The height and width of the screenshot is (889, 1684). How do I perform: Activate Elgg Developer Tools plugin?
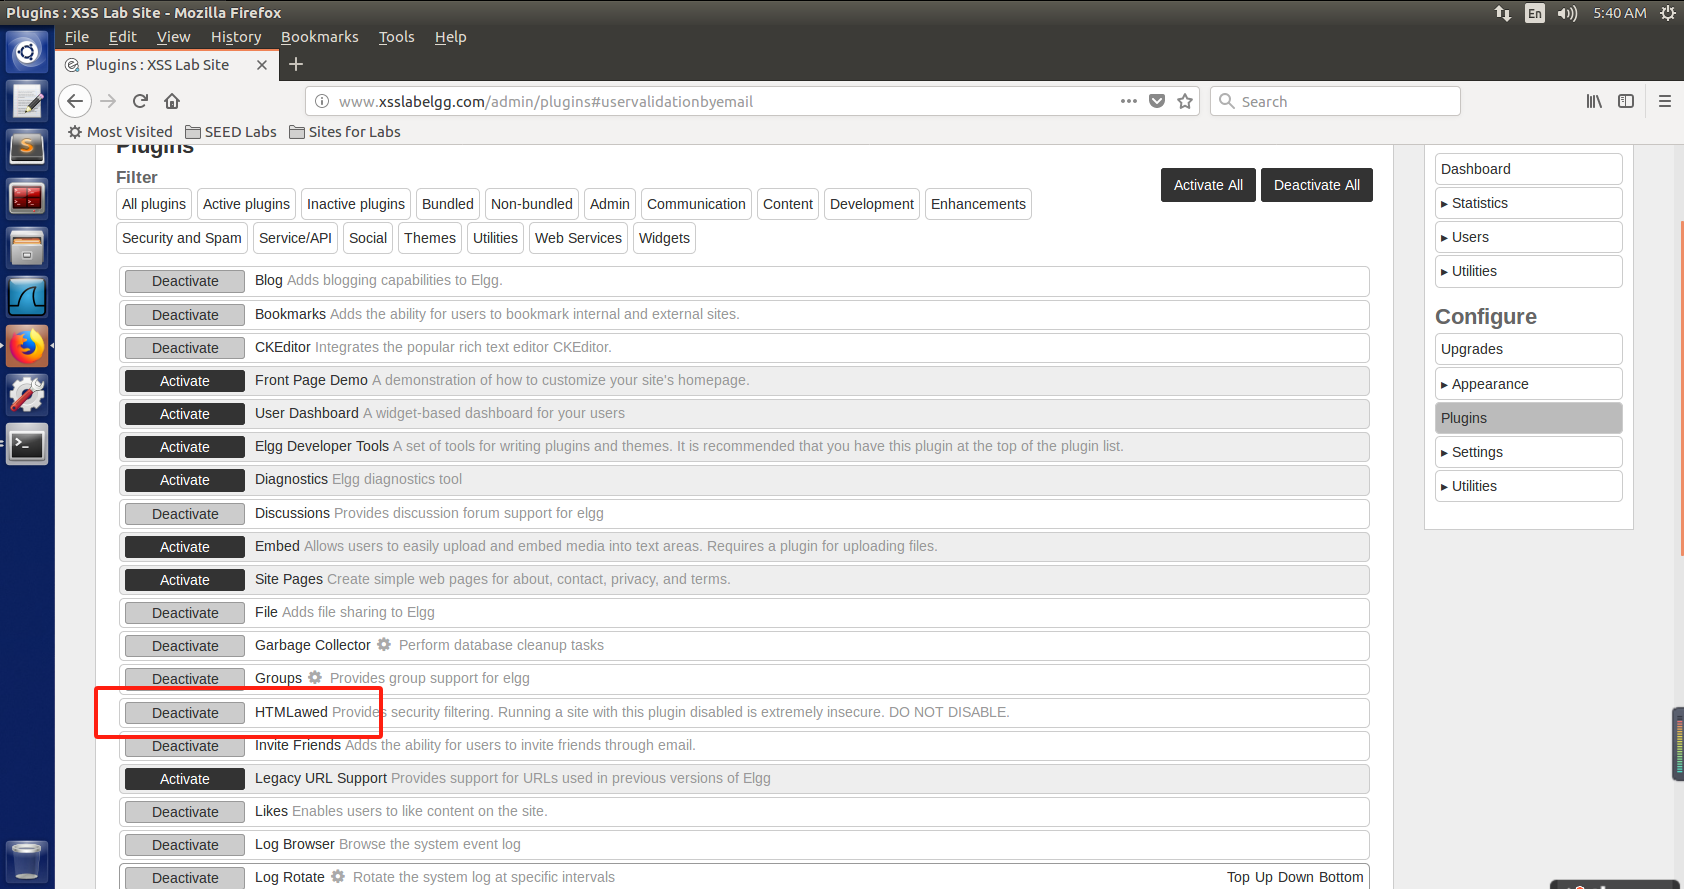pos(185,447)
